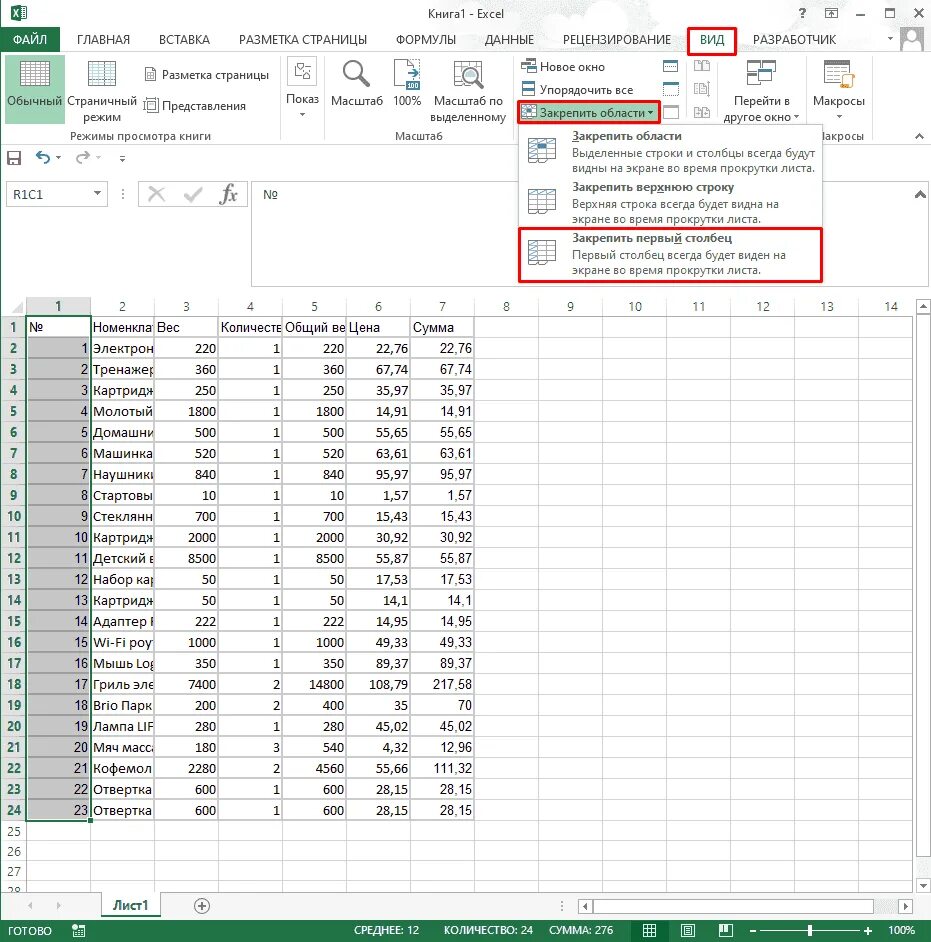This screenshot has width=931, height=942.
Task: Adjust the zoom slider handle
Action: click(810, 931)
